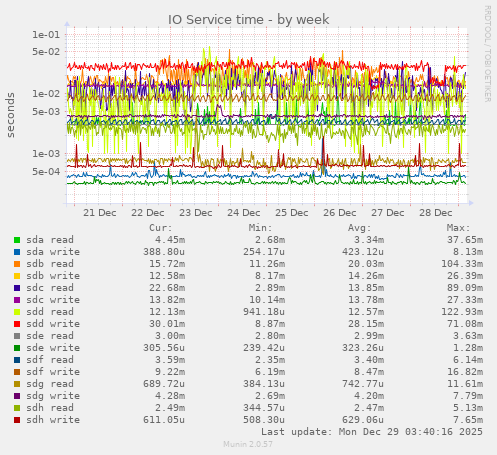
Task: Select the 'sdg read' legend label
Action: 50,384
